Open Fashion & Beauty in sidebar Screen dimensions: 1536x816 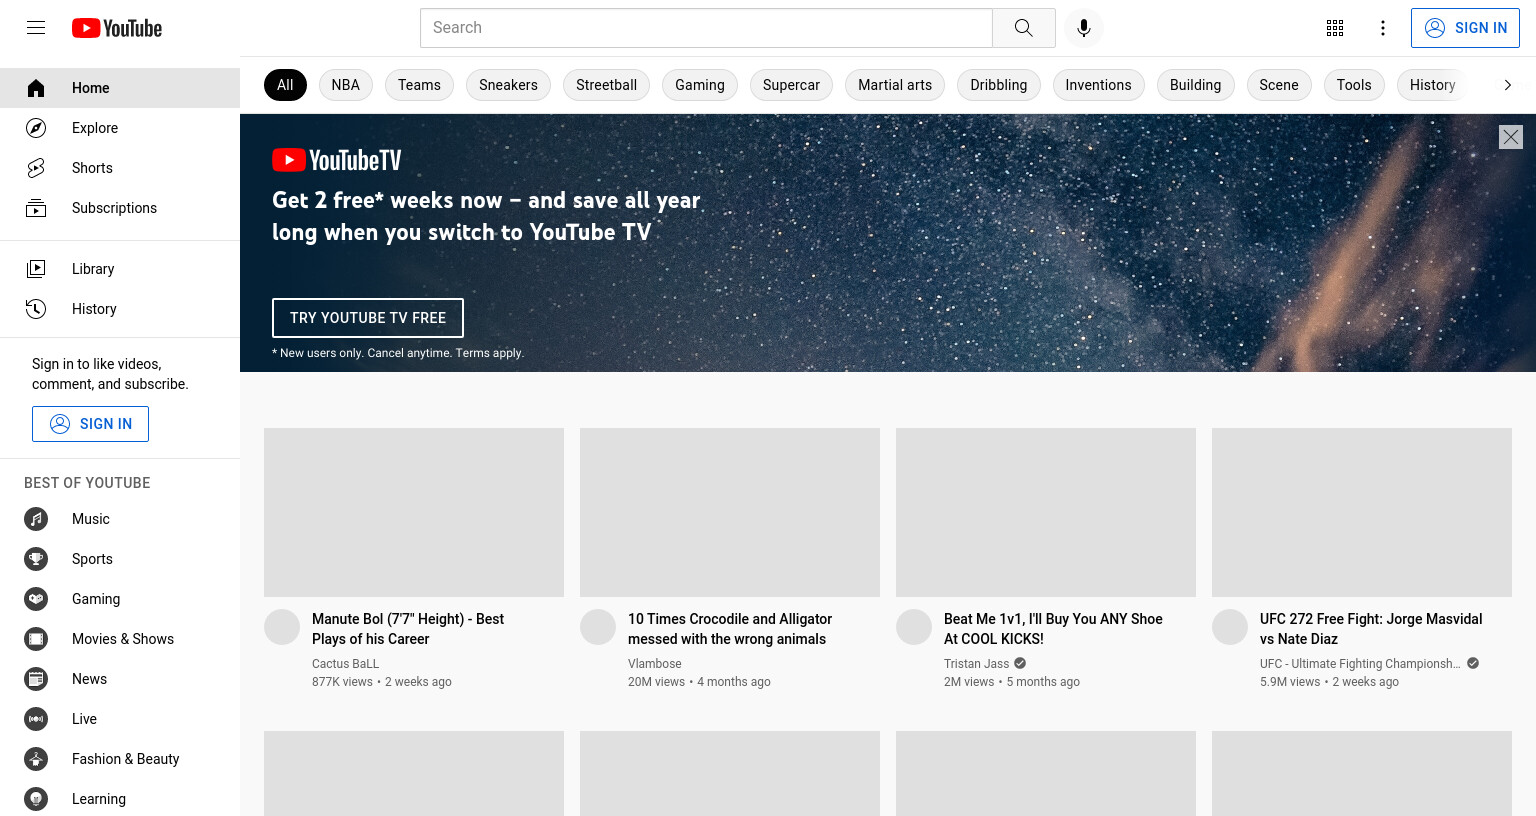coord(120,759)
